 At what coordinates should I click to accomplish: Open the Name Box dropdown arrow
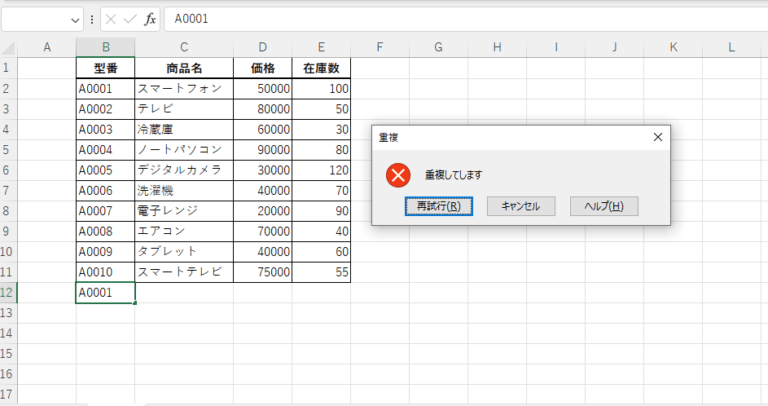point(76,19)
